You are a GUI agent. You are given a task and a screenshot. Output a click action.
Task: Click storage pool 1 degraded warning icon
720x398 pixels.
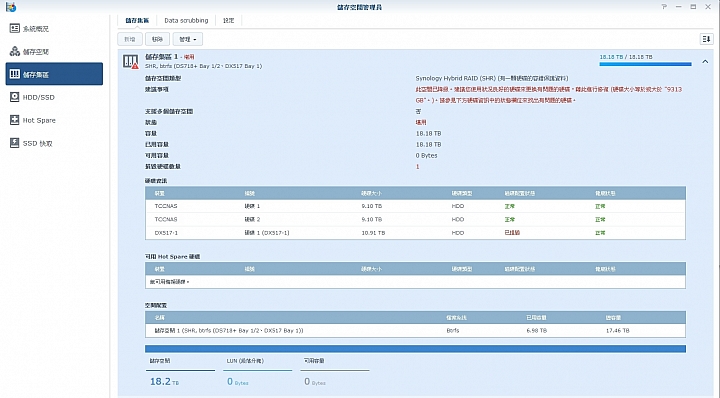[x=131, y=62]
